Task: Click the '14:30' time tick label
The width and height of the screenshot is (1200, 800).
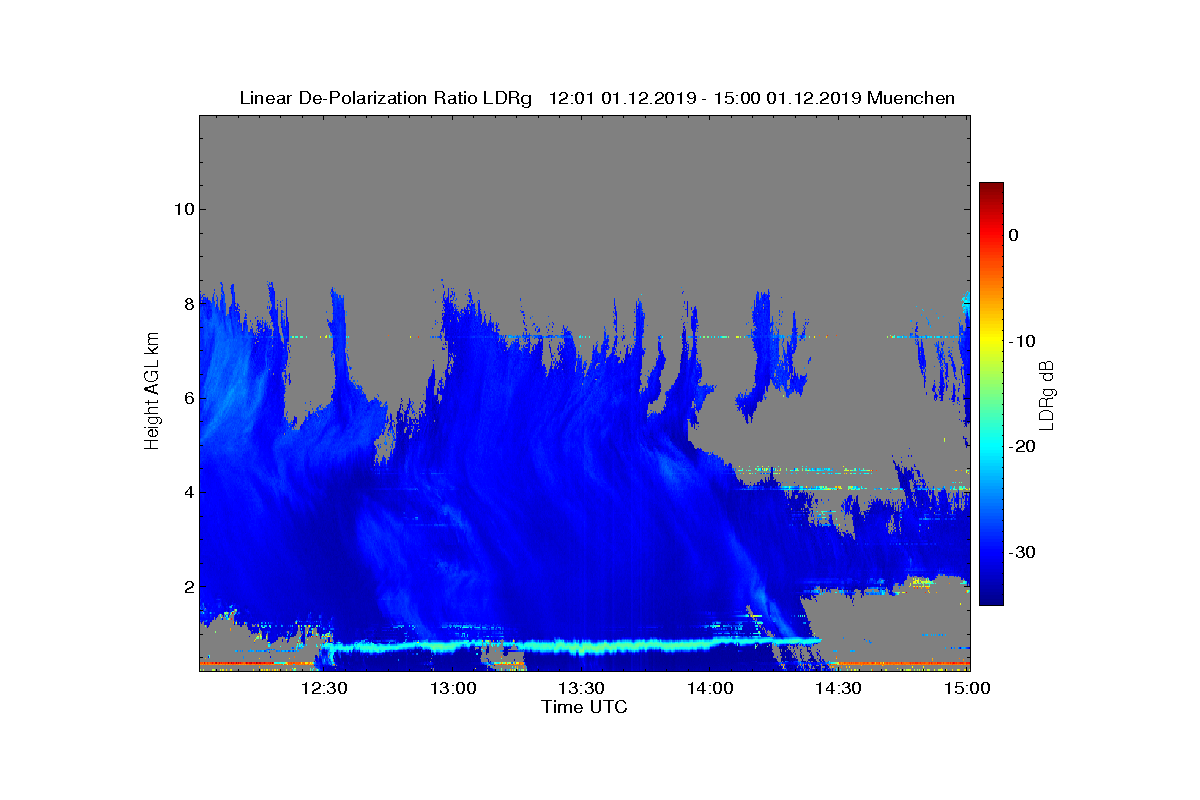Action: (838, 688)
